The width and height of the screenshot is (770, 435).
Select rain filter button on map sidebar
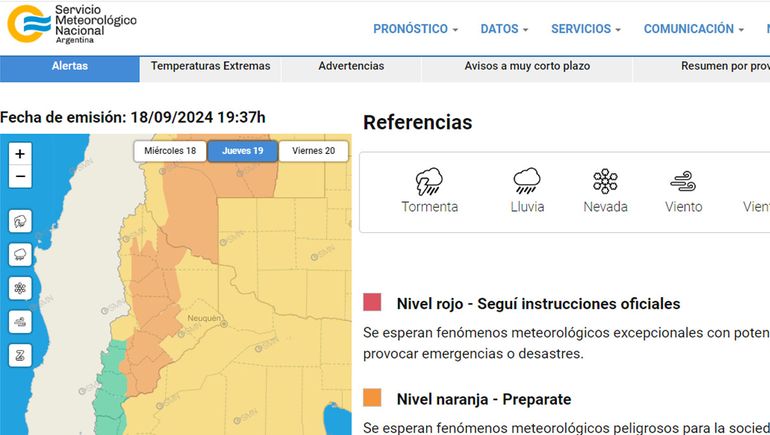coord(20,255)
